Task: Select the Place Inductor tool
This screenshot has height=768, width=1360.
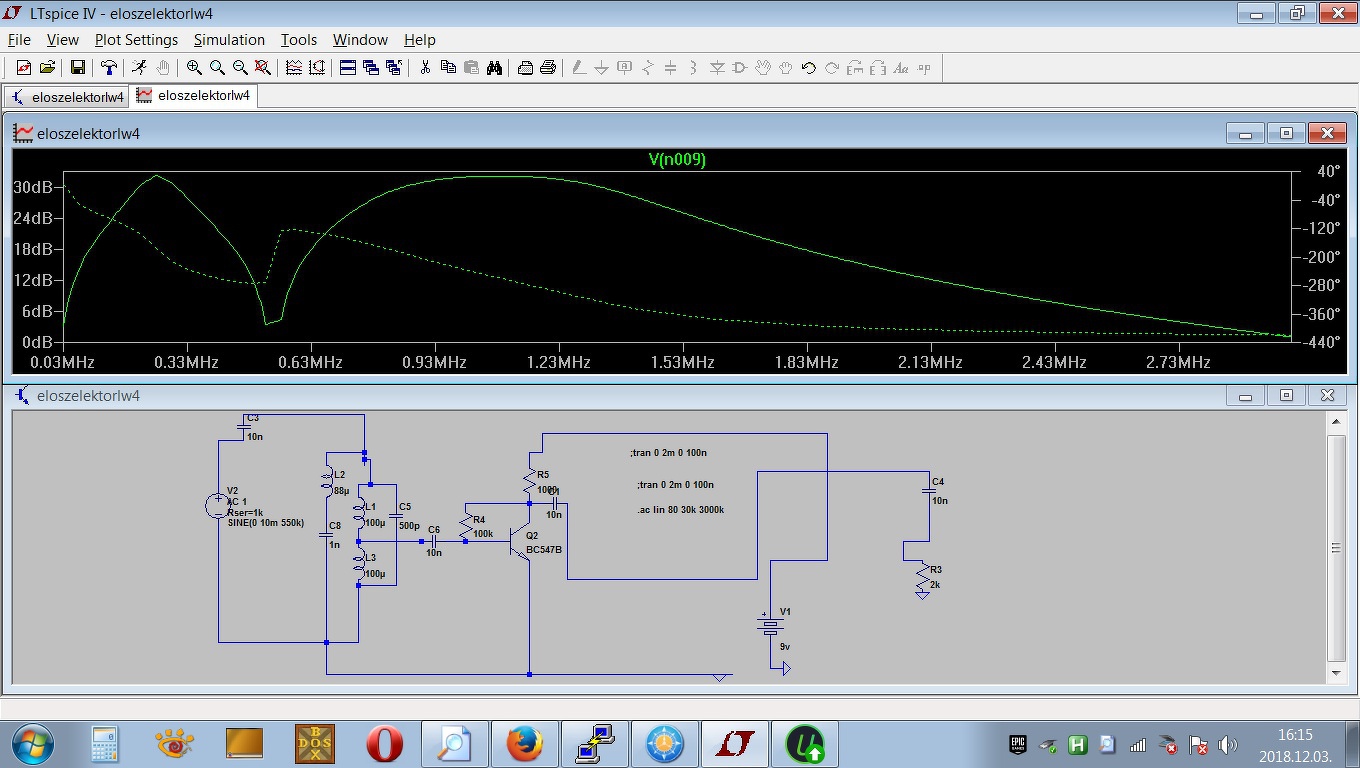Action: coord(694,68)
